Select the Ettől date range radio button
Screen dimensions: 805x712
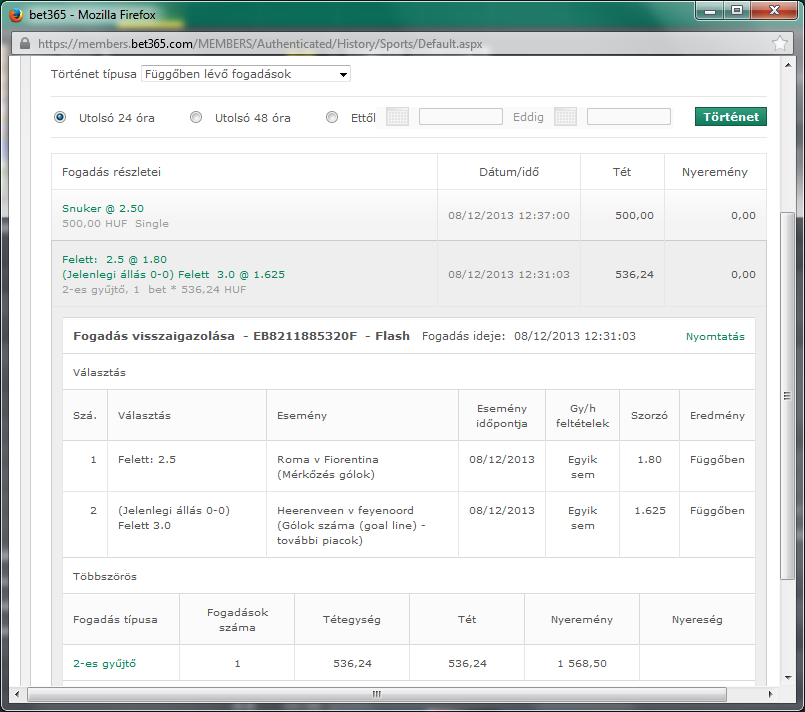pos(332,117)
